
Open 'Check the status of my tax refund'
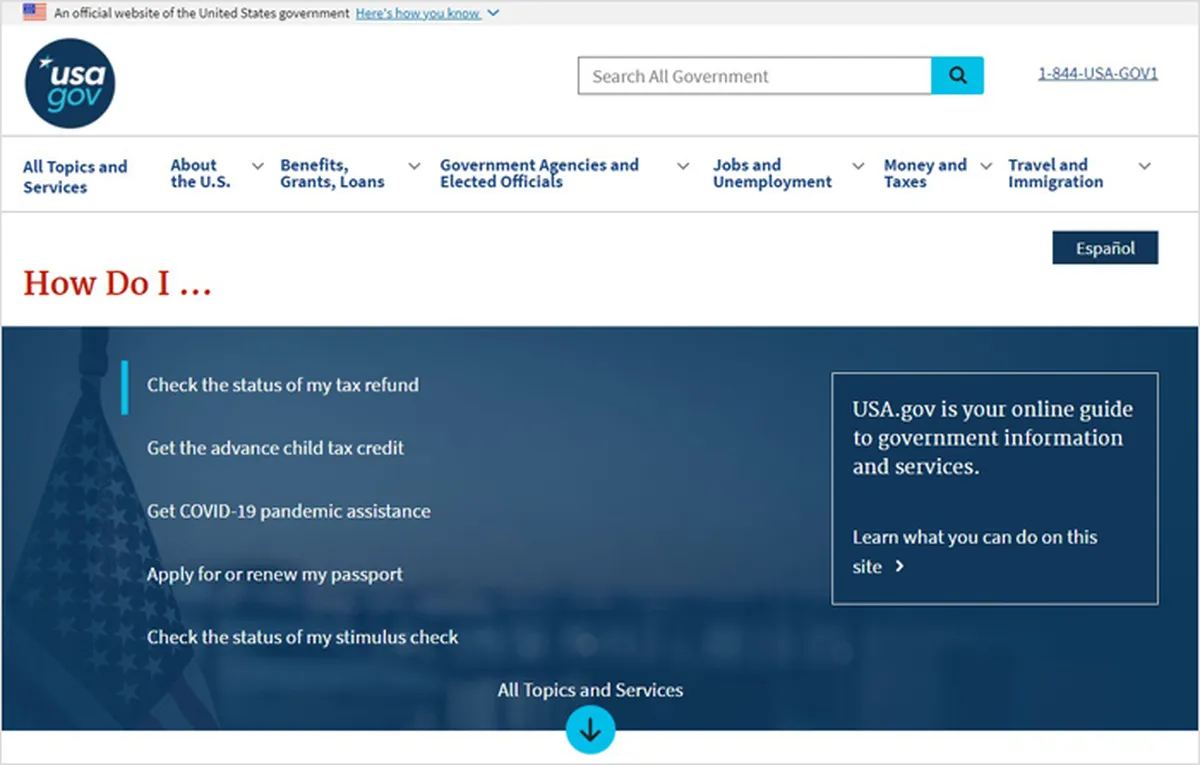pos(283,385)
